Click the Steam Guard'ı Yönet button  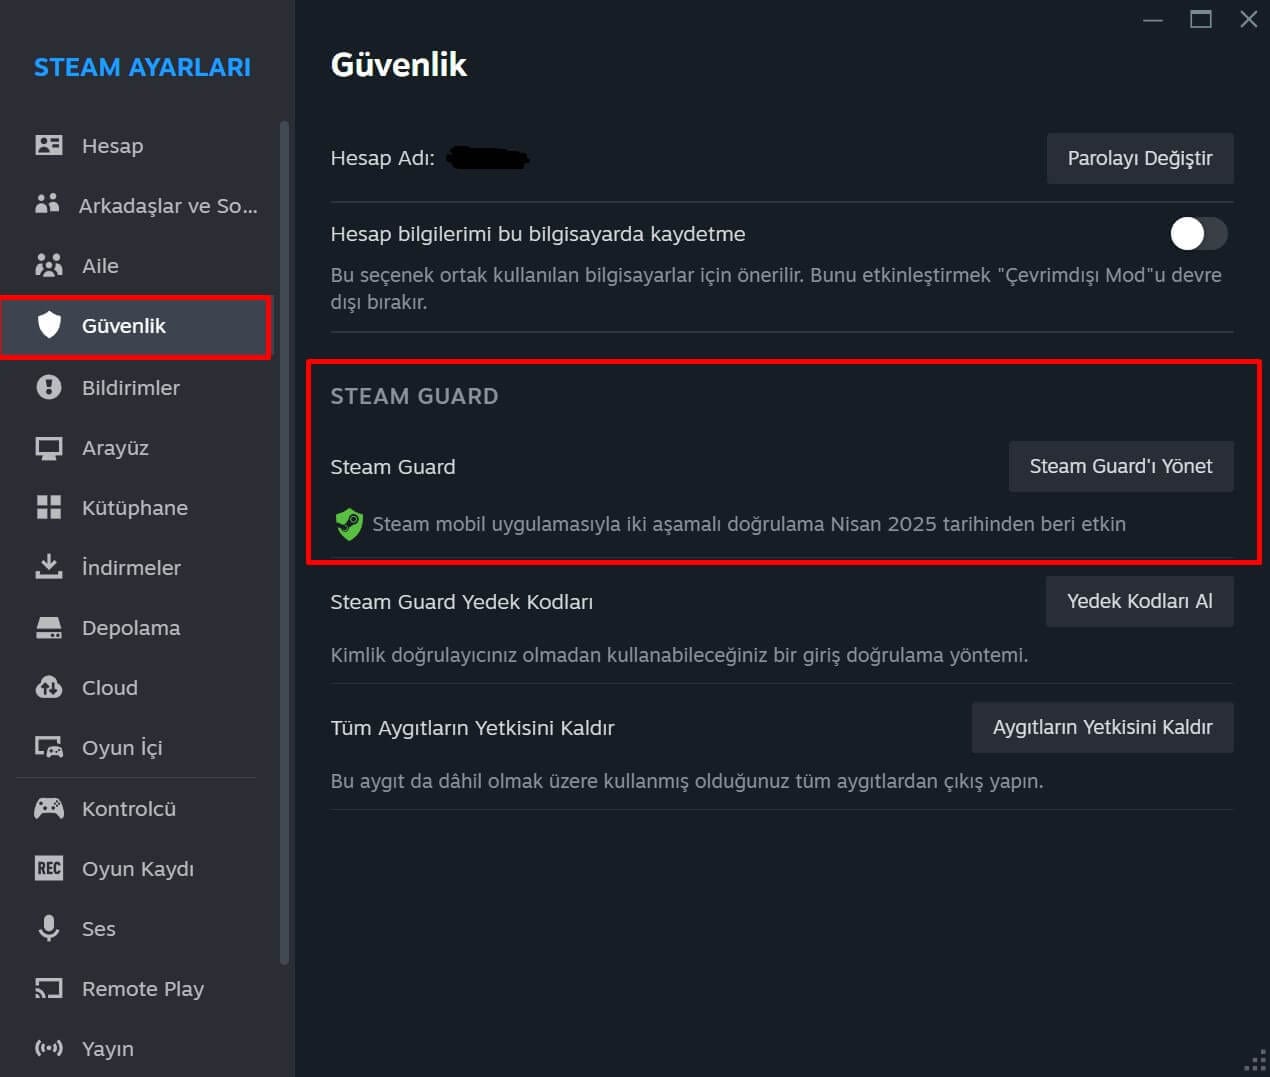(x=1120, y=467)
